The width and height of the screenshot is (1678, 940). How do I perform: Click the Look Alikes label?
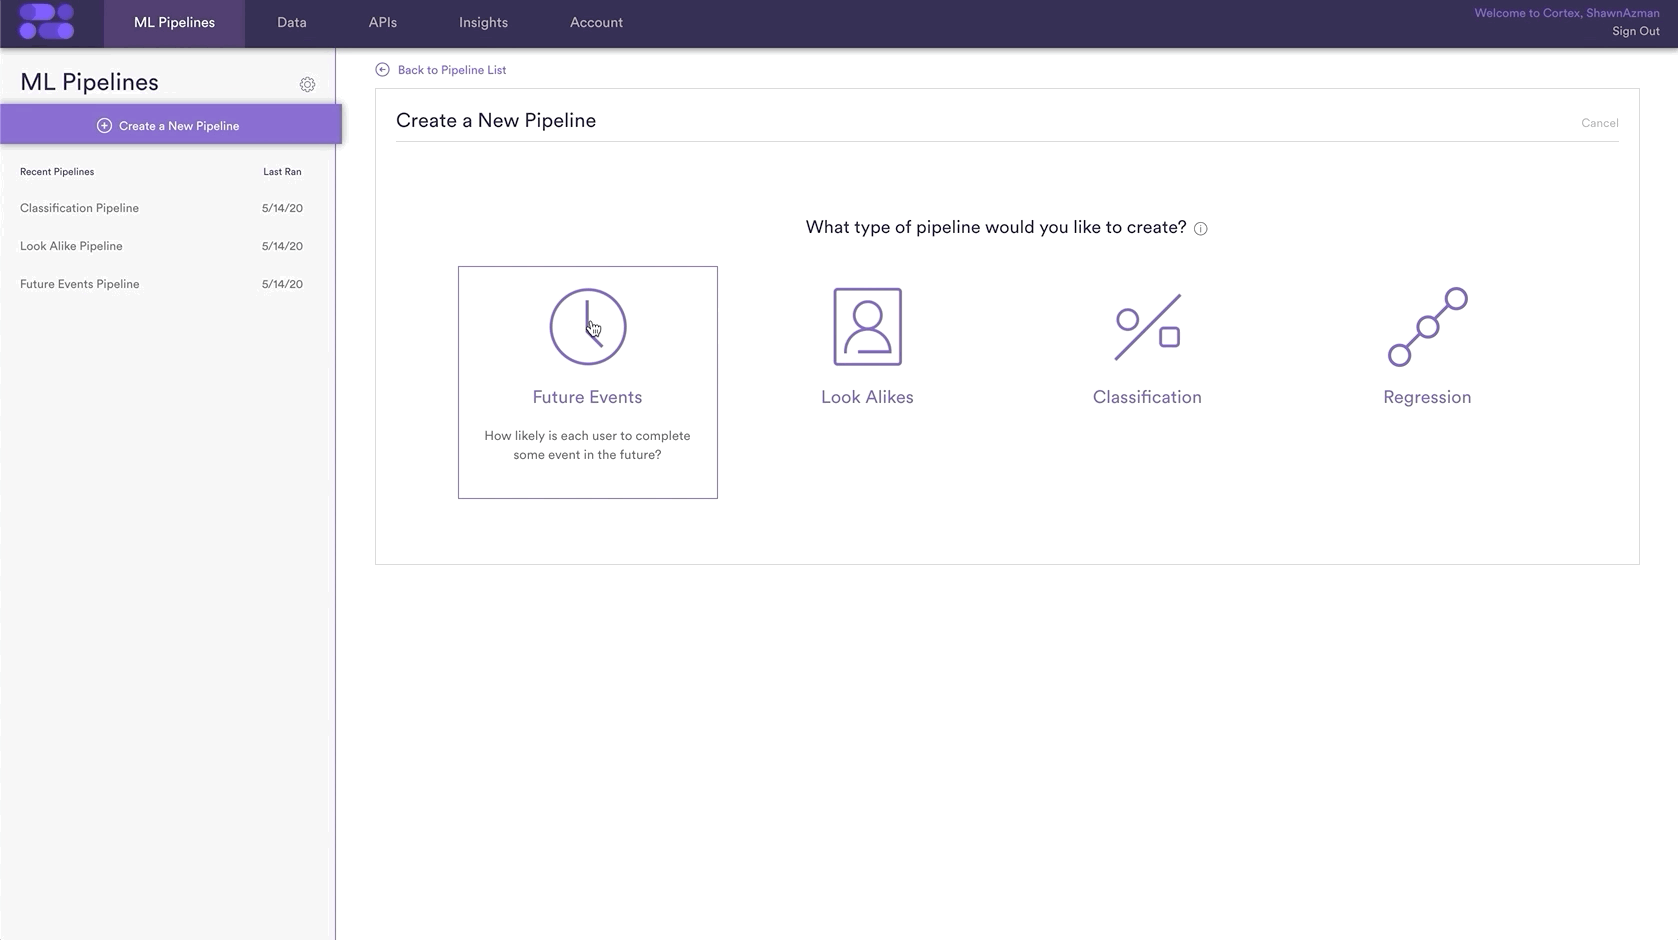click(x=867, y=397)
